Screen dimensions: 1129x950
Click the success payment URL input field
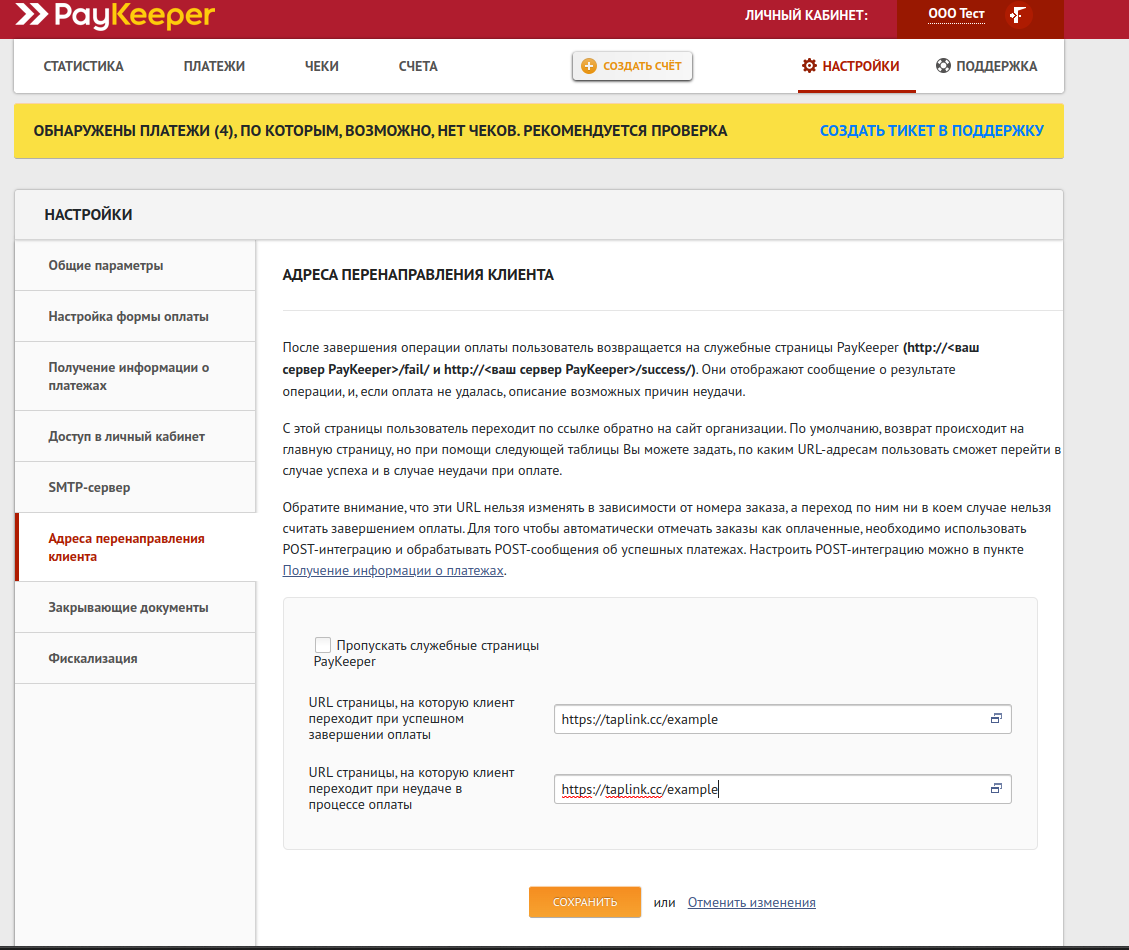click(x=783, y=719)
